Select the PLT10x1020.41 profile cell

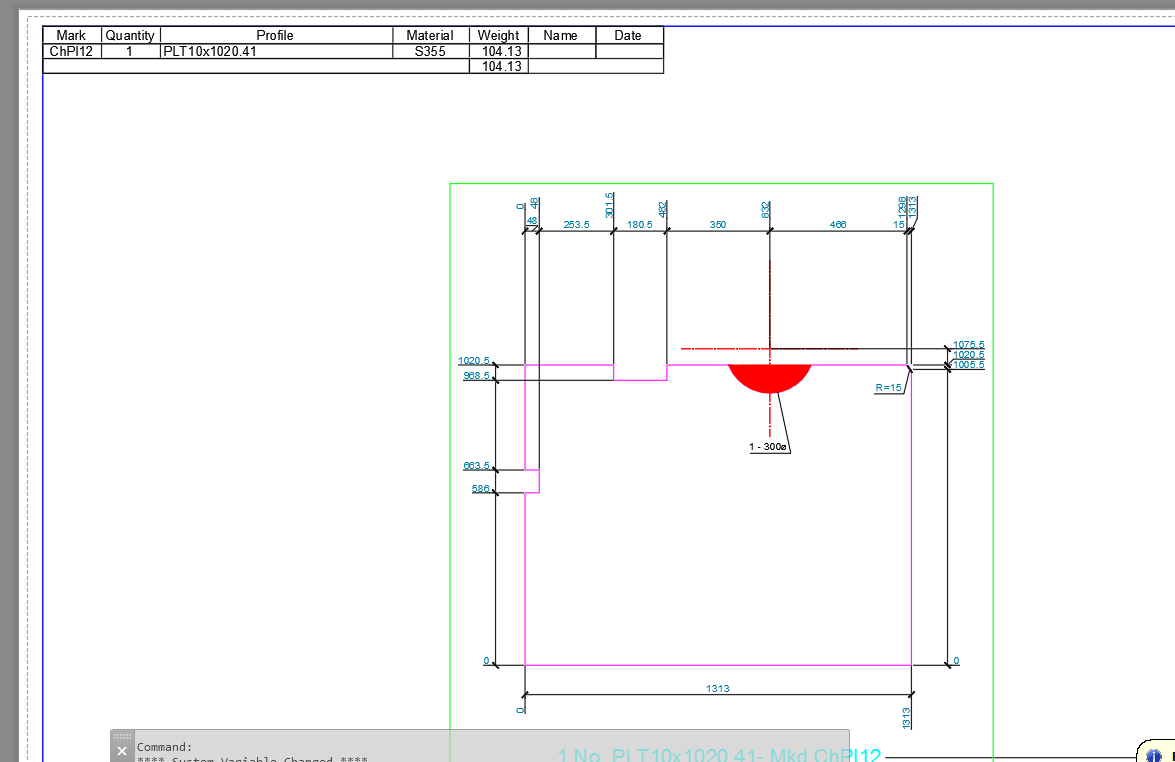point(212,50)
